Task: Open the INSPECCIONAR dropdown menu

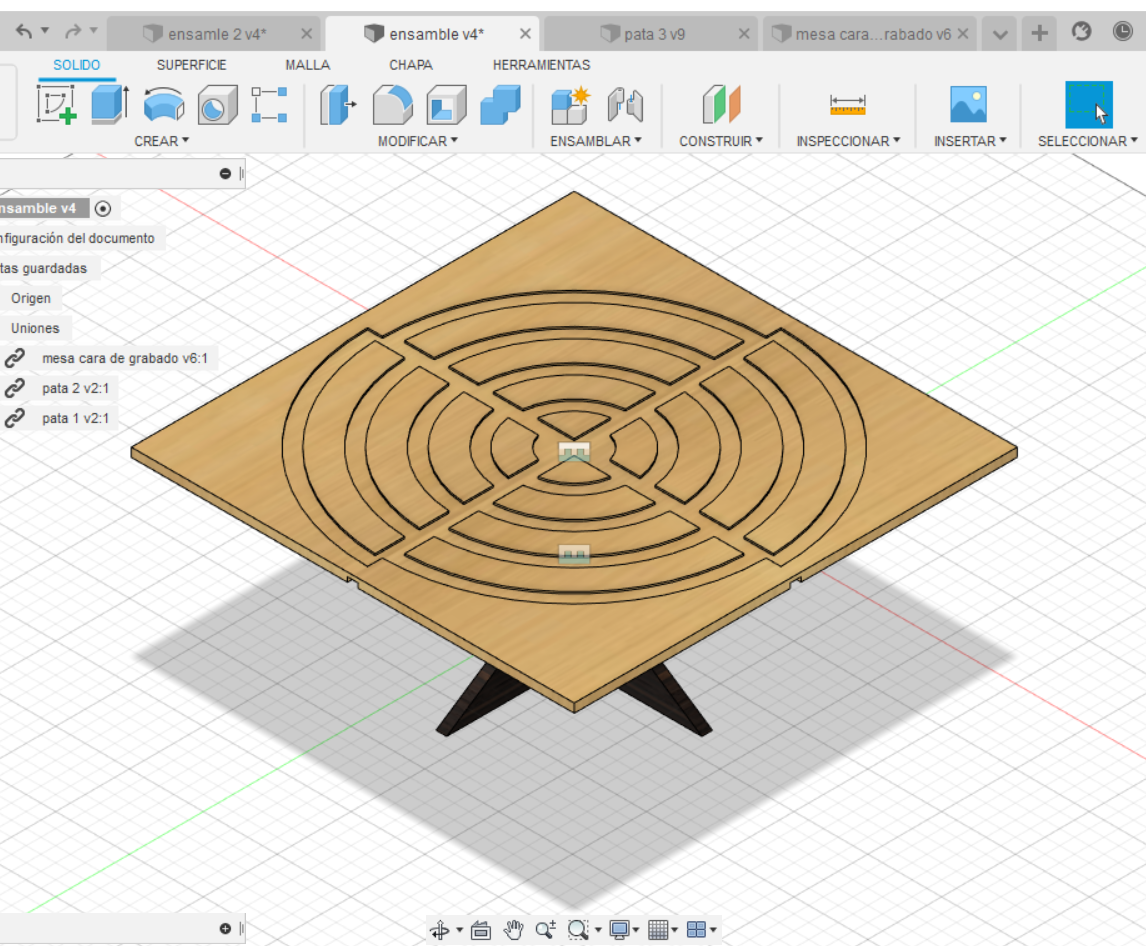Action: pyautogui.click(x=848, y=141)
